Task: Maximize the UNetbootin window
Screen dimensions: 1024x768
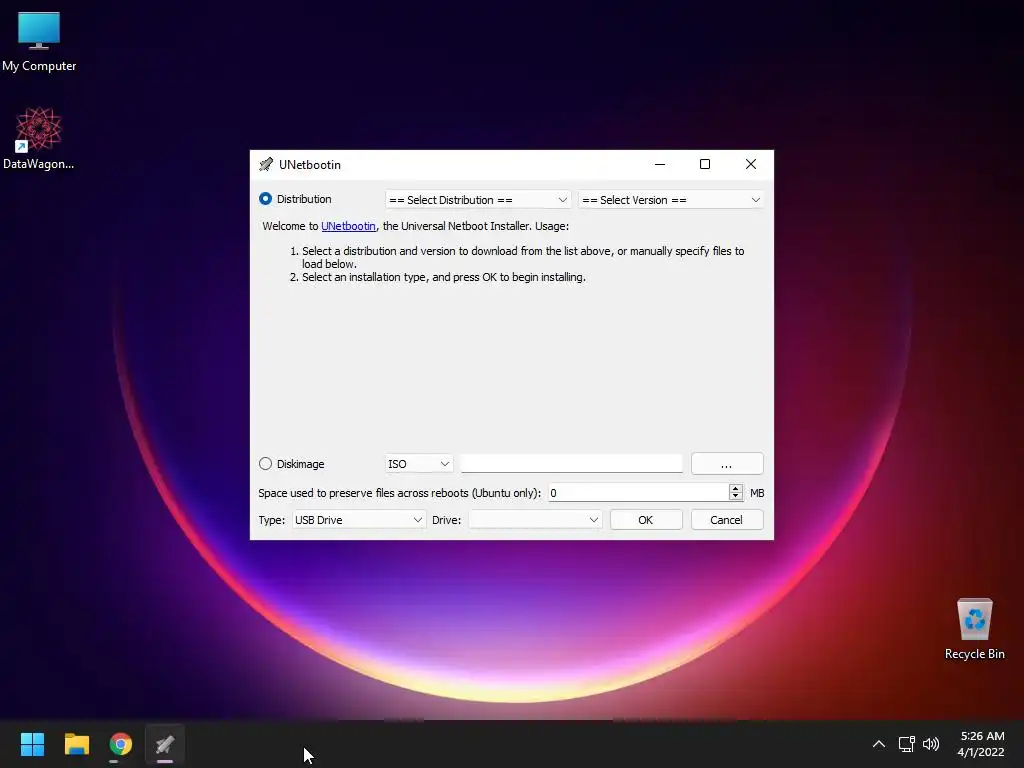Action: (705, 165)
